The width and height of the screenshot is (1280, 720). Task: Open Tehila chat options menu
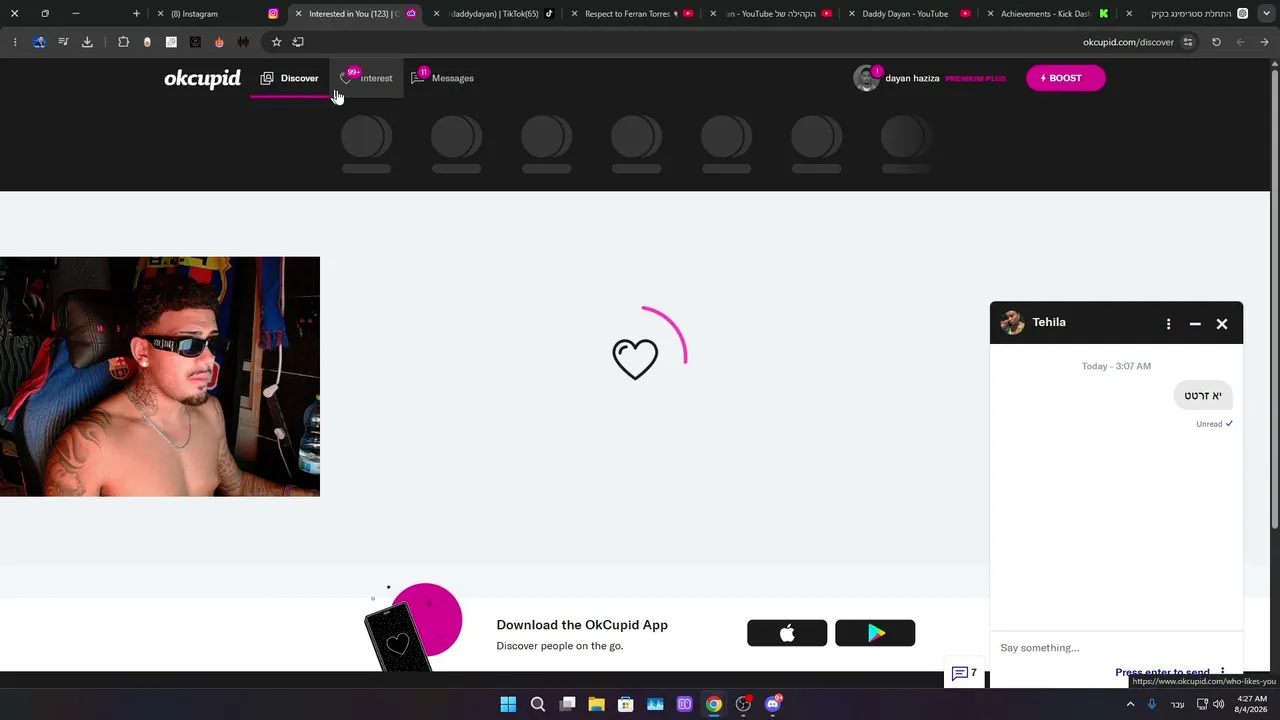pos(1168,324)
